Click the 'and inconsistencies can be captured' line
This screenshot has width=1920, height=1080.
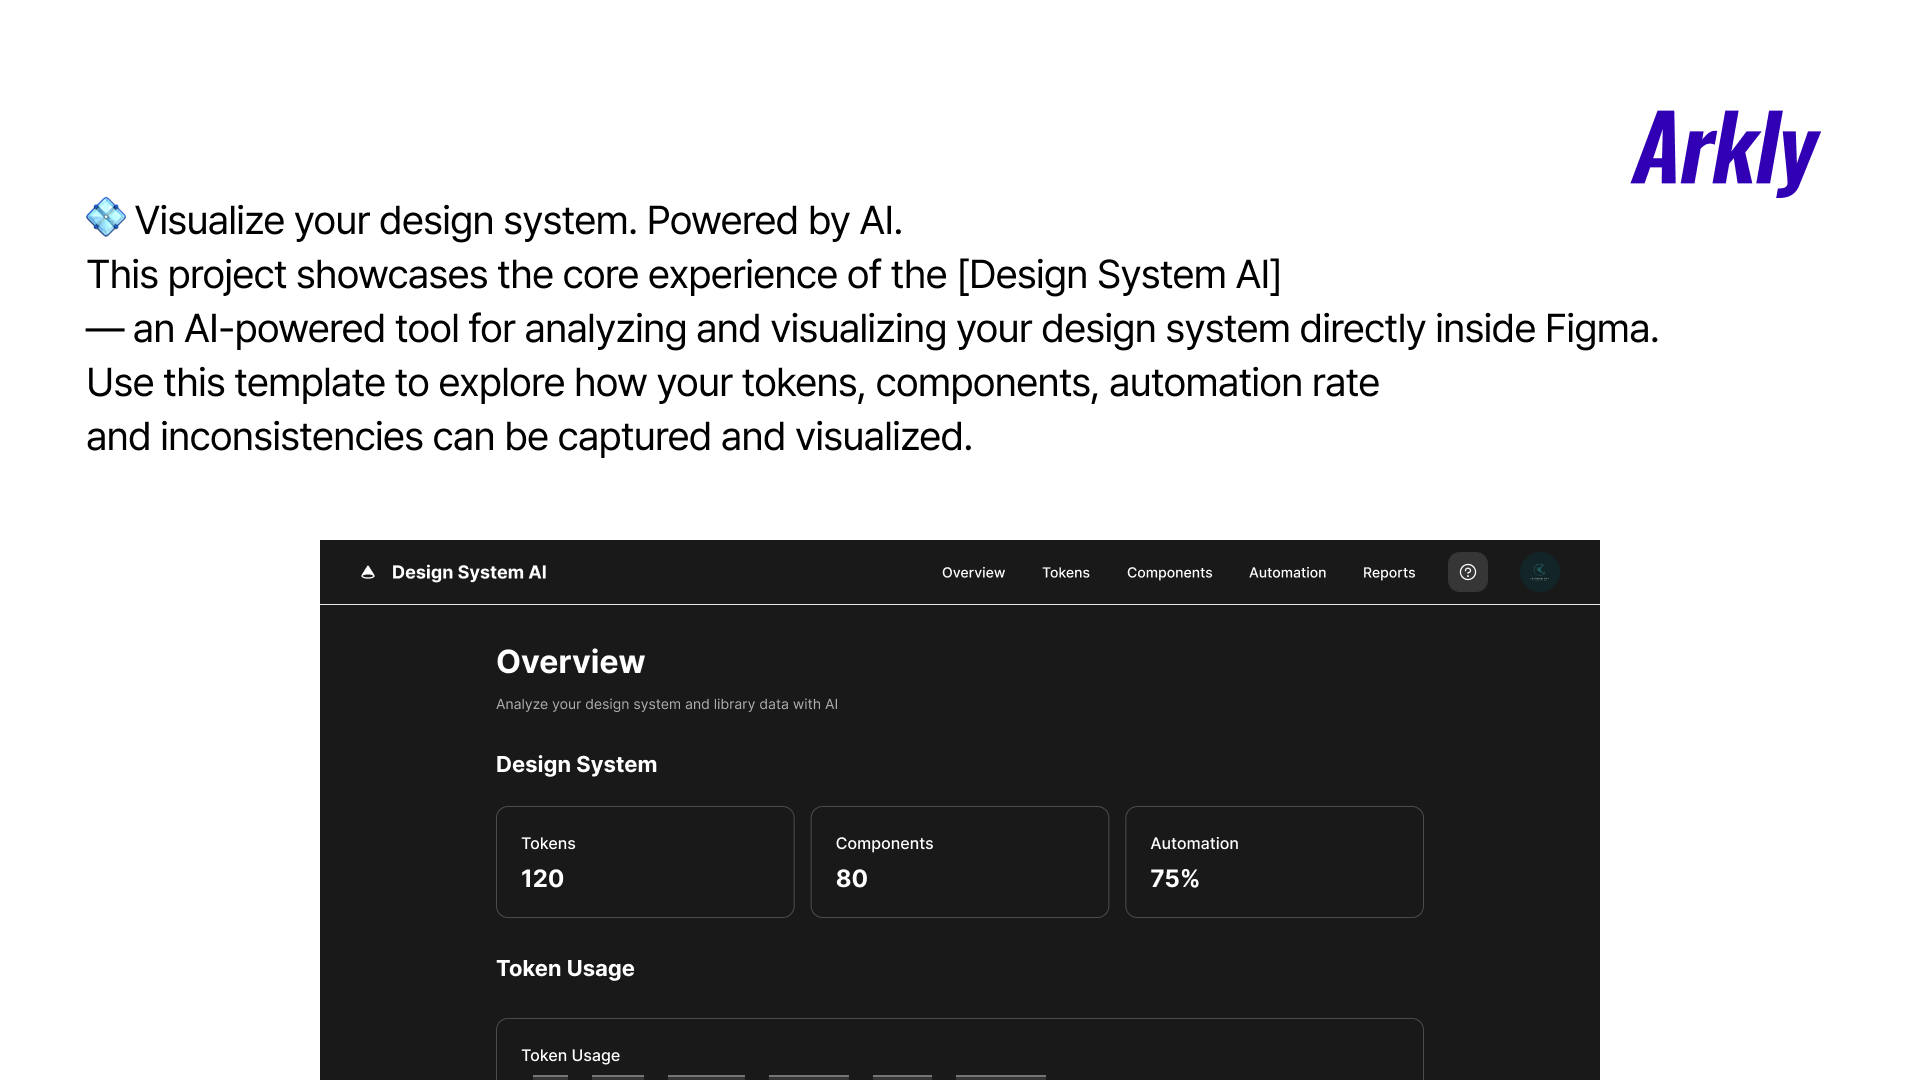tap(529, 437)
